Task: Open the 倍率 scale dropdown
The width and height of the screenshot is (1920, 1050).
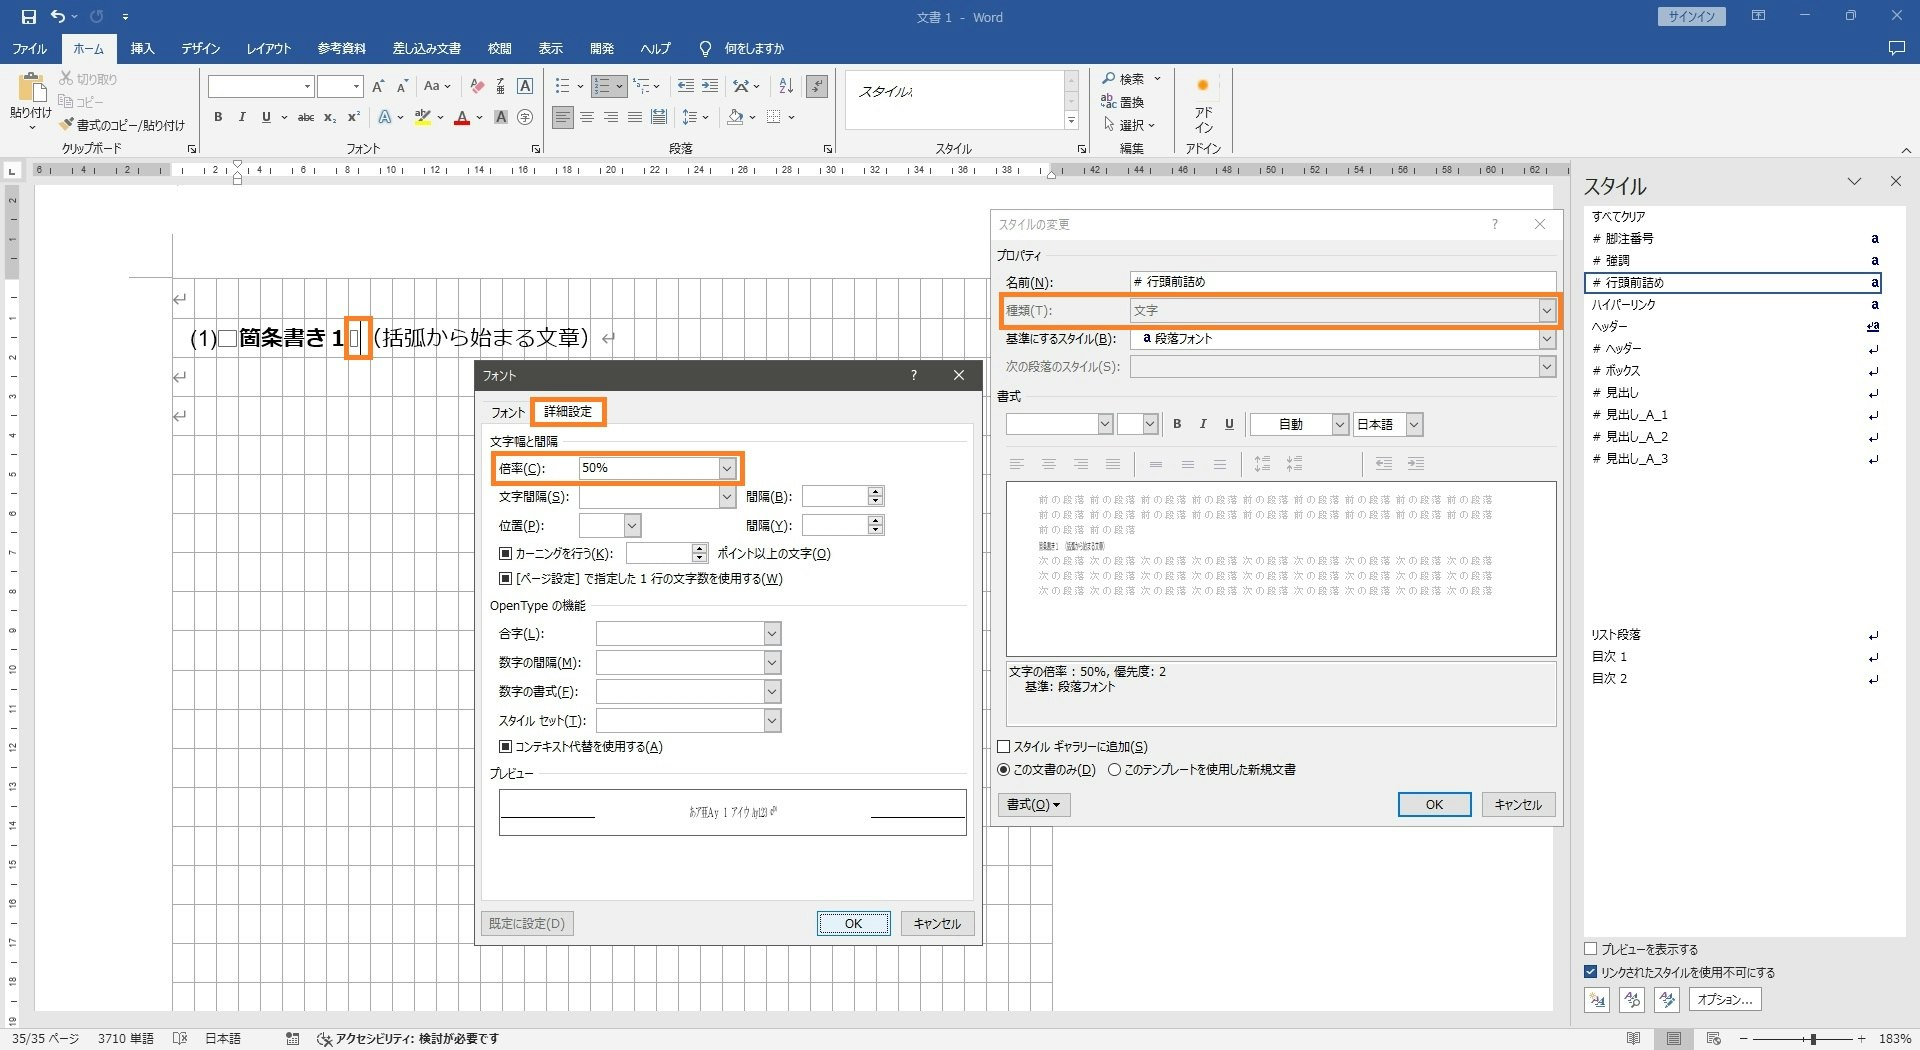Action: pos(727,468)
